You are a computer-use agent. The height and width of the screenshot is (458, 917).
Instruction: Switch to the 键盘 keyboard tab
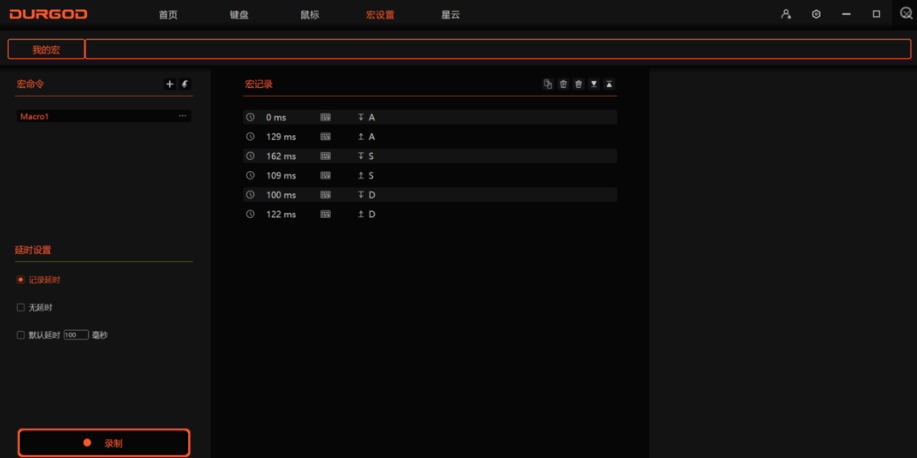click(x=239, y=15)
